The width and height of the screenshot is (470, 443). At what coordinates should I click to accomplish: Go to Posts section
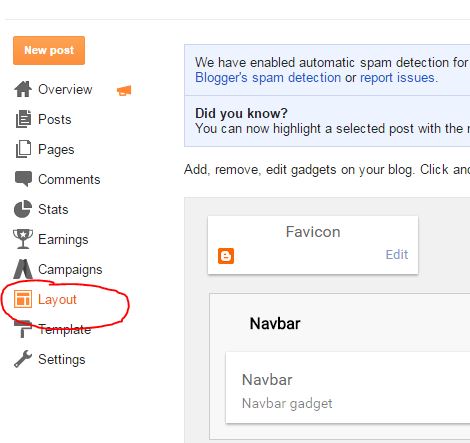tap(55, 119)
